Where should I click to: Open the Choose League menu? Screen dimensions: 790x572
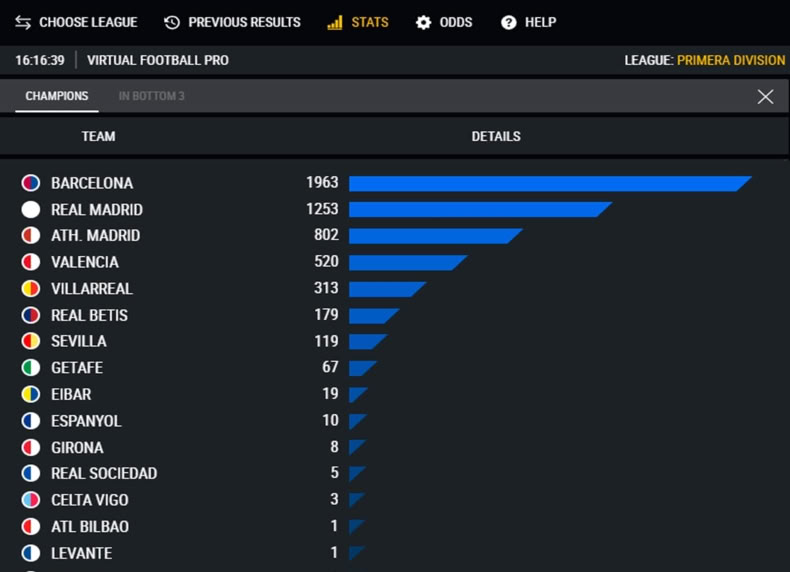click(x=76, y=22)
